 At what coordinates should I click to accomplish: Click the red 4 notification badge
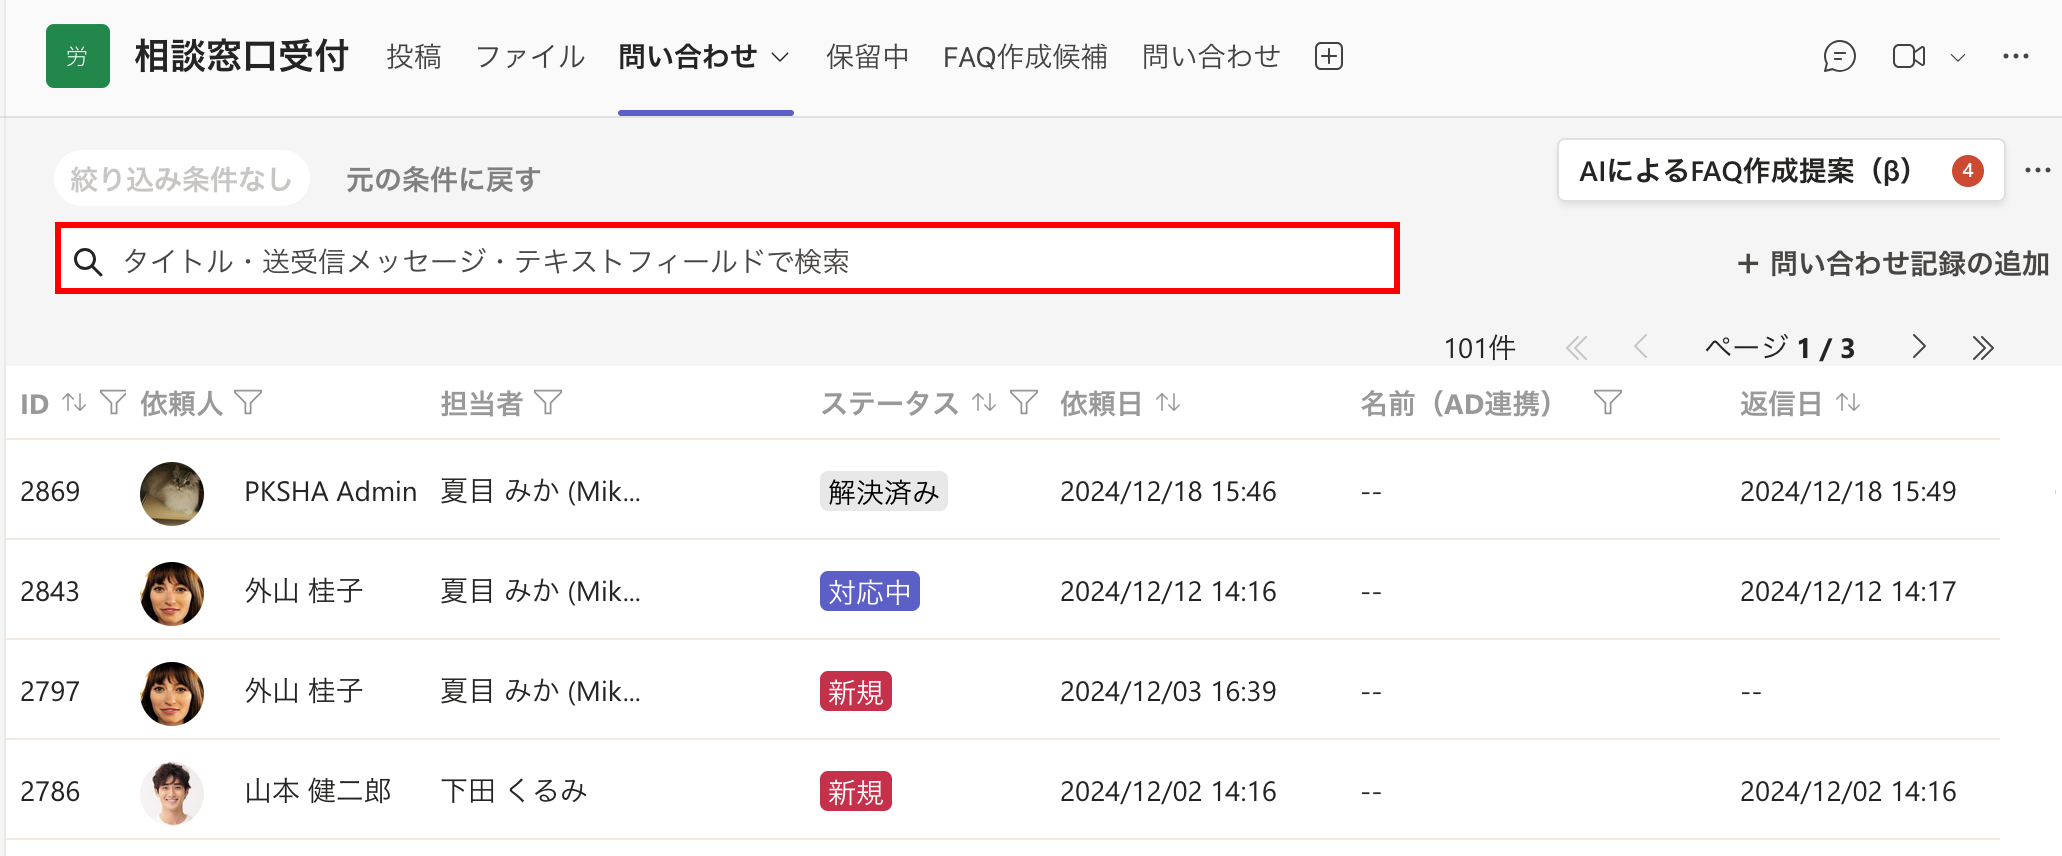pyautogui.click(x=1967, y=171)
